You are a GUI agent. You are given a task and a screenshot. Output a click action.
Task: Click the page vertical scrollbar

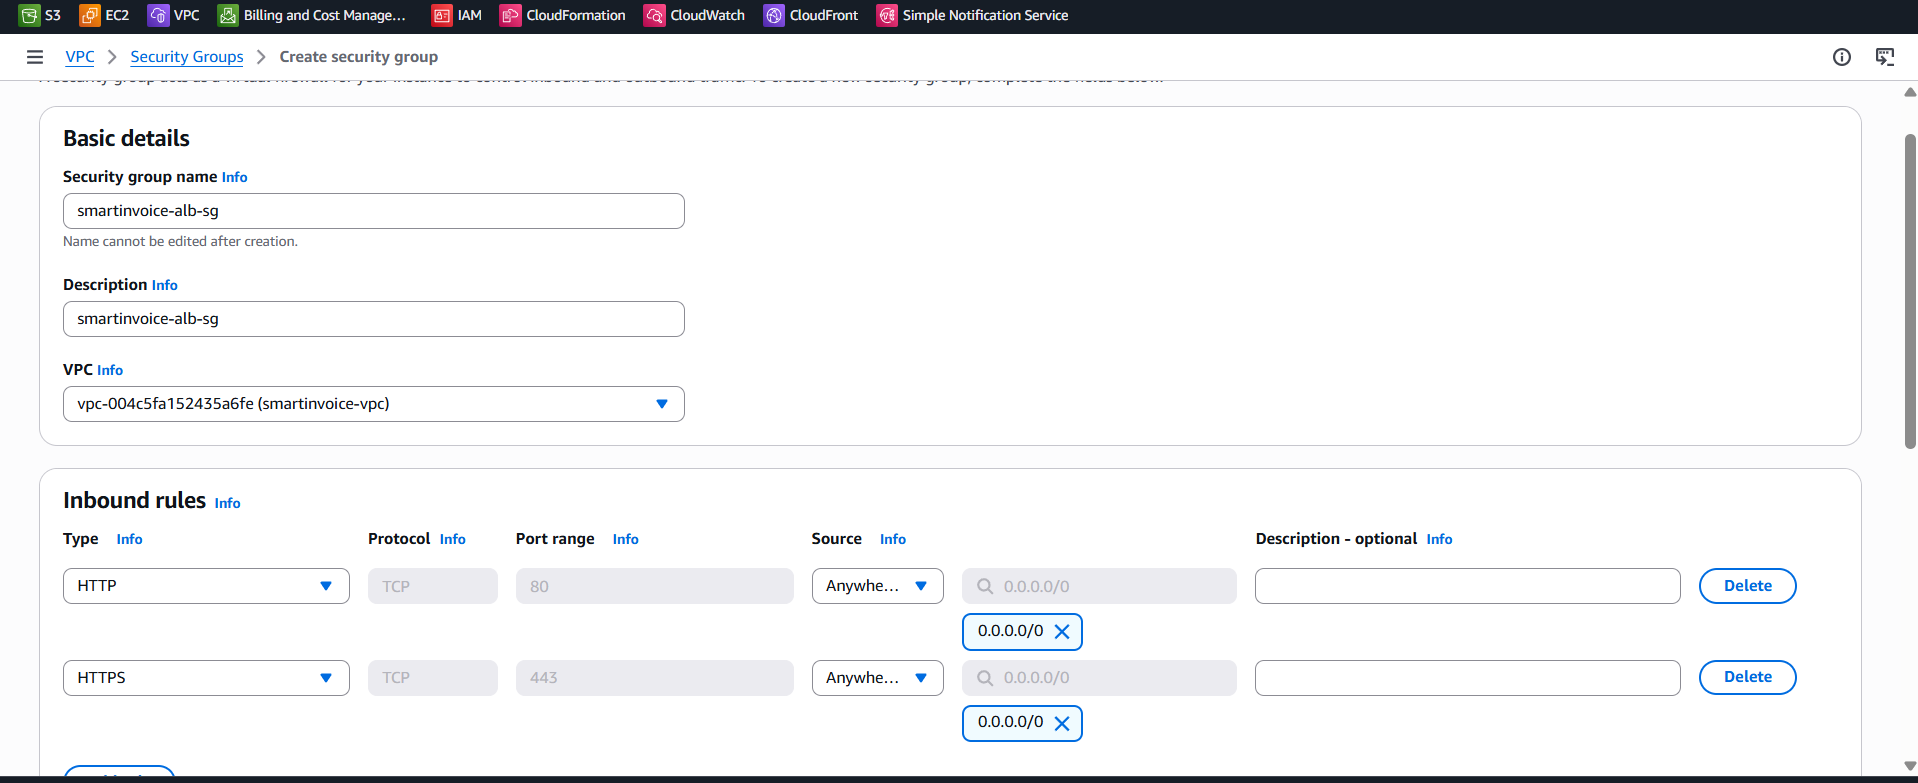[x=1909, y=290]
